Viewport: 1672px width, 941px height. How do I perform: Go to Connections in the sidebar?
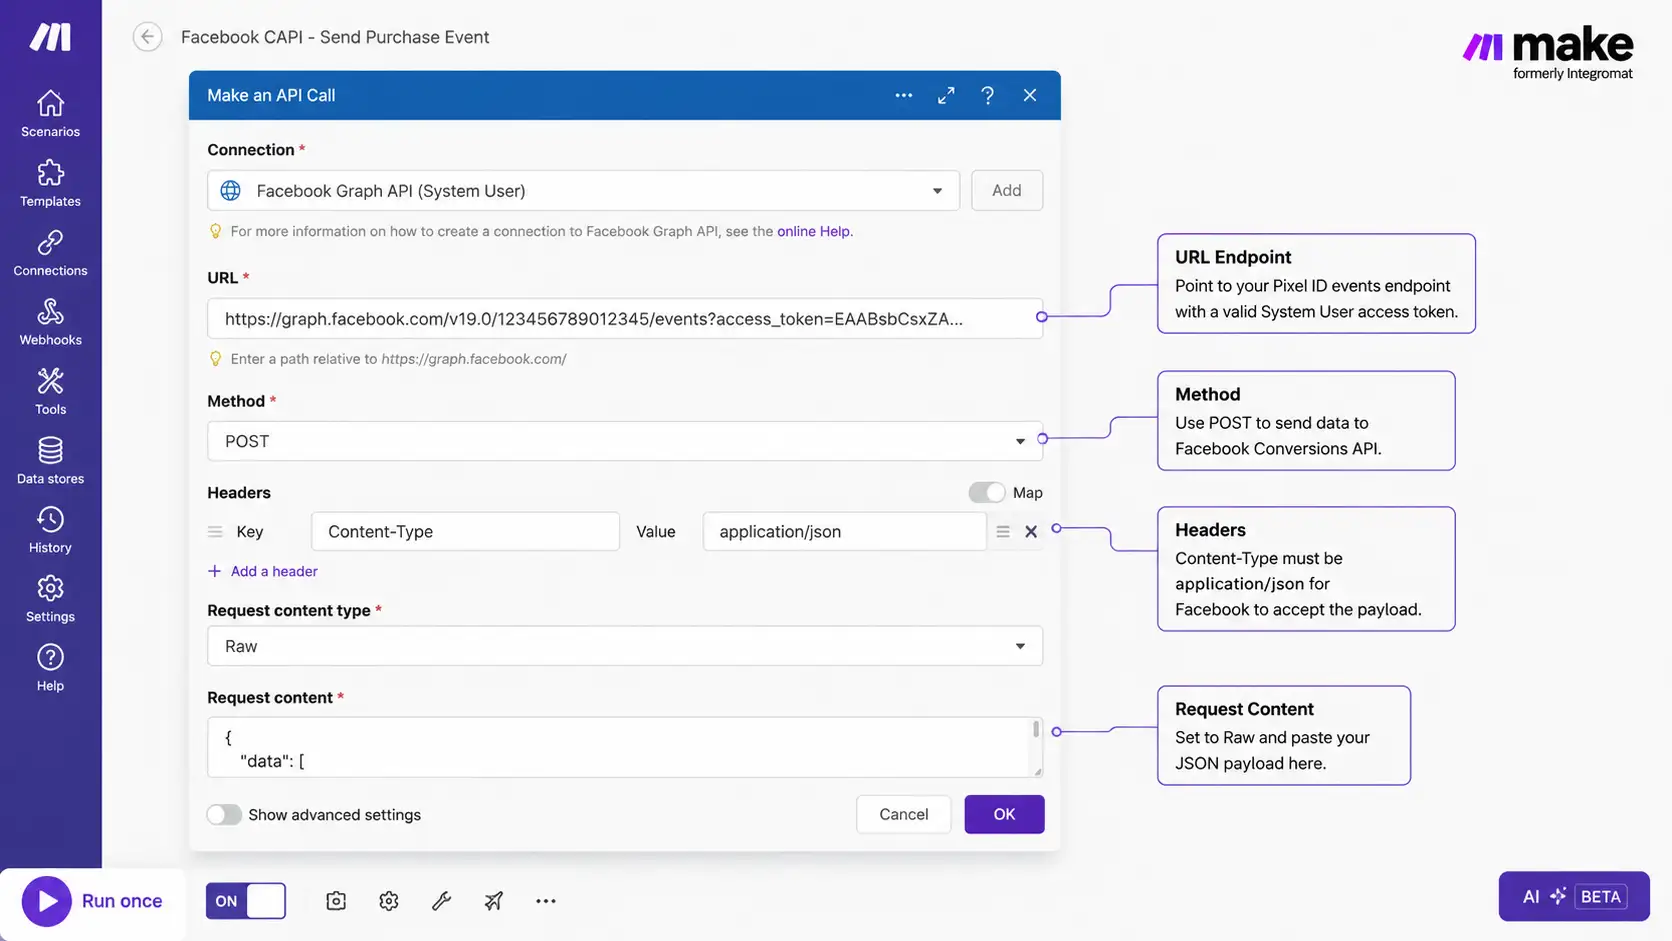(50, 253)
